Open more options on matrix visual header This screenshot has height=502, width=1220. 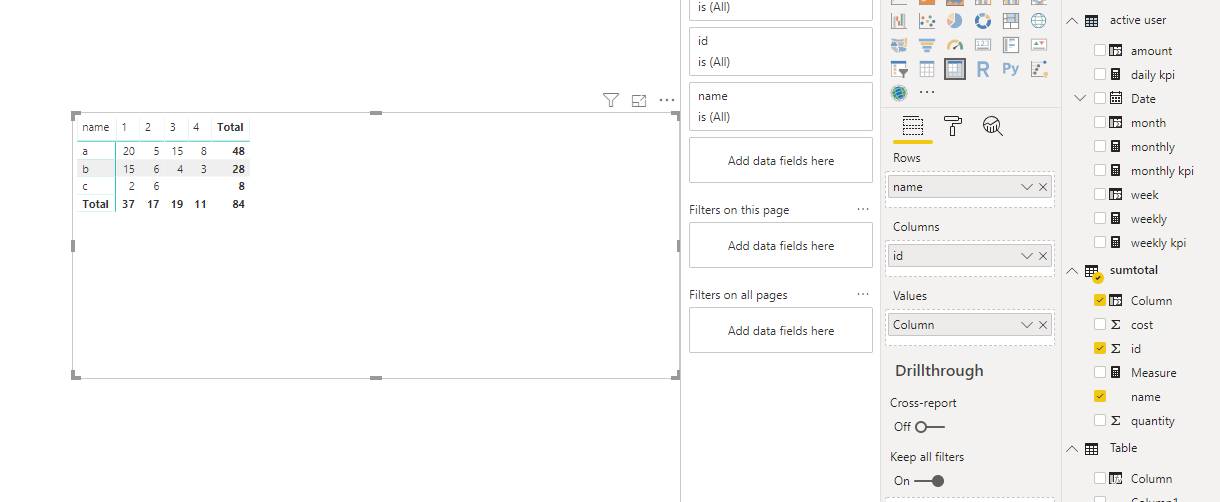pyautogui.click(x=667, y=100)
